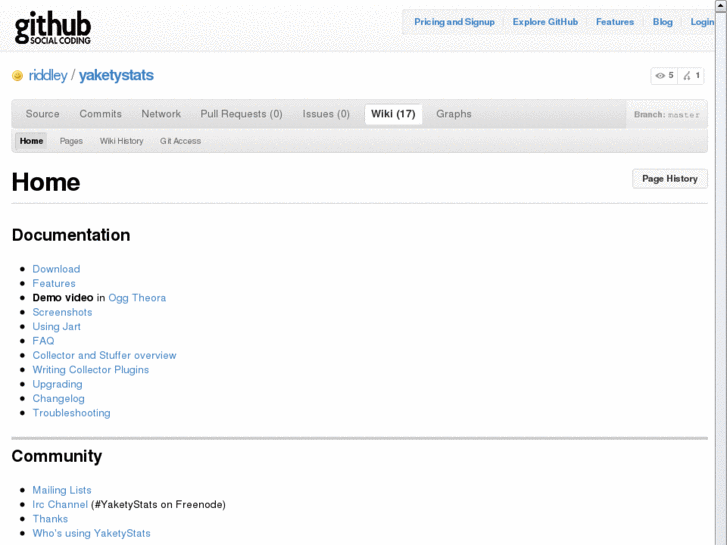Open the Pages wiki subtab
Image resolution: width=727 pixels, height=545 pixels.
pyautogui.click(x=71, y=141)
